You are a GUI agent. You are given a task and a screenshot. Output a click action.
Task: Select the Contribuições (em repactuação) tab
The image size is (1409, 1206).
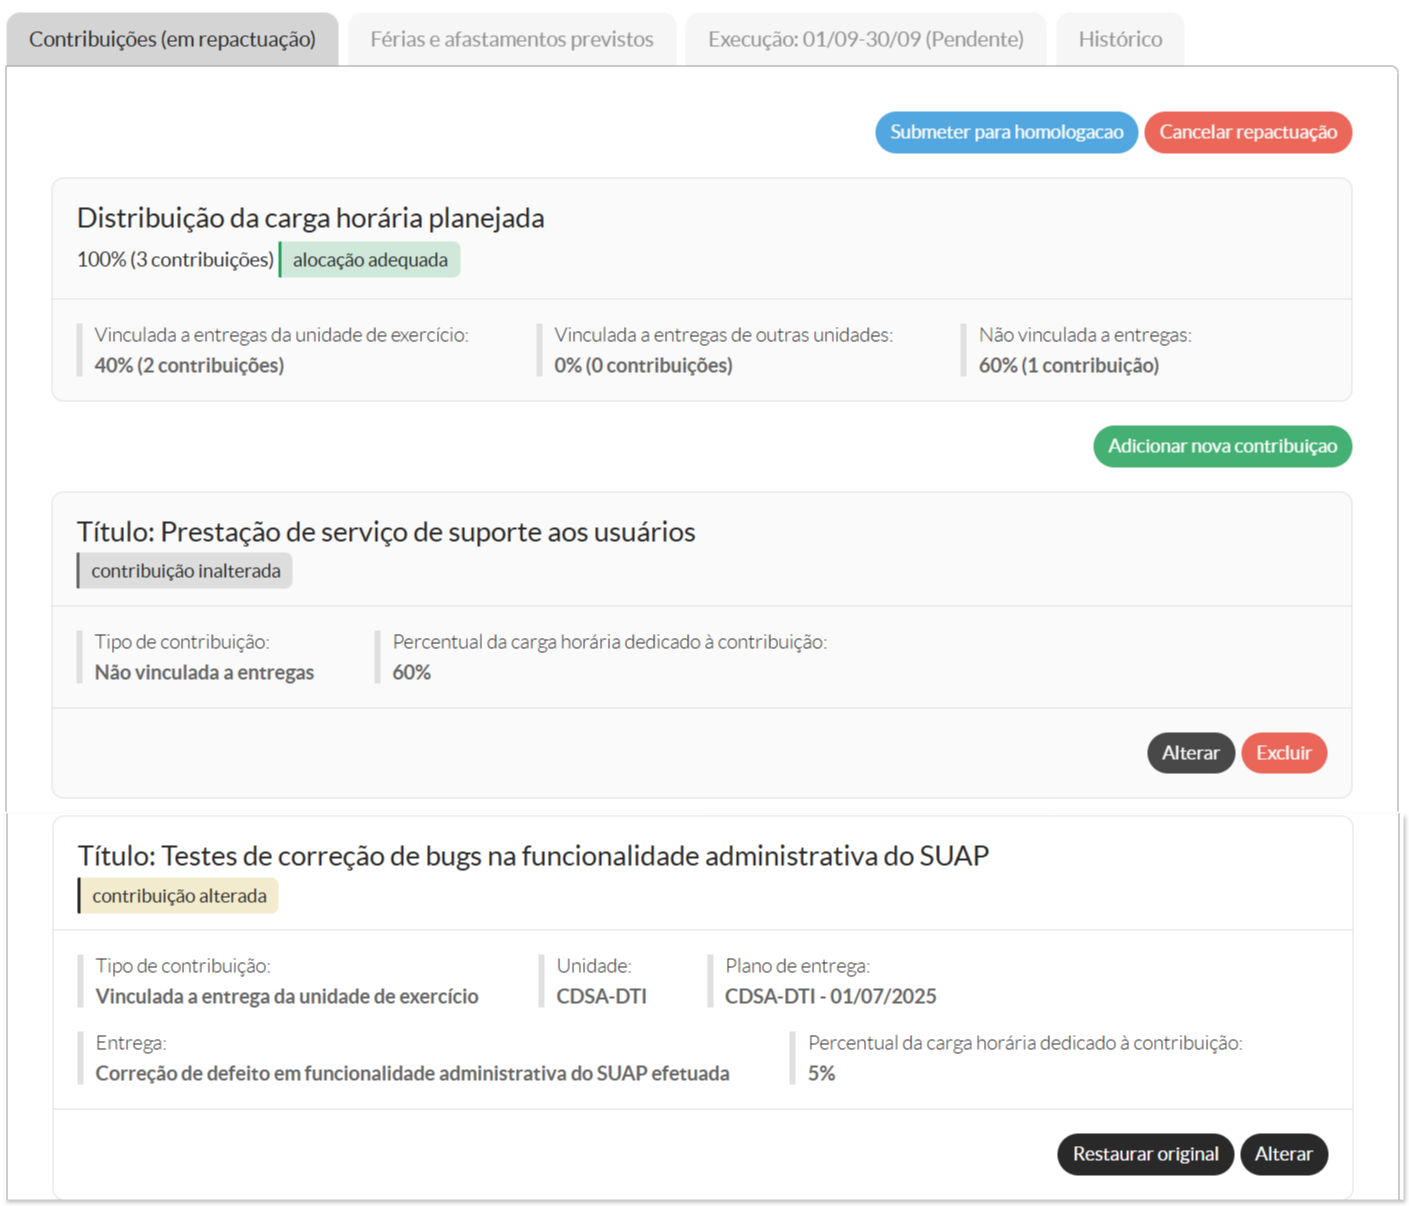tap(172, 39)
